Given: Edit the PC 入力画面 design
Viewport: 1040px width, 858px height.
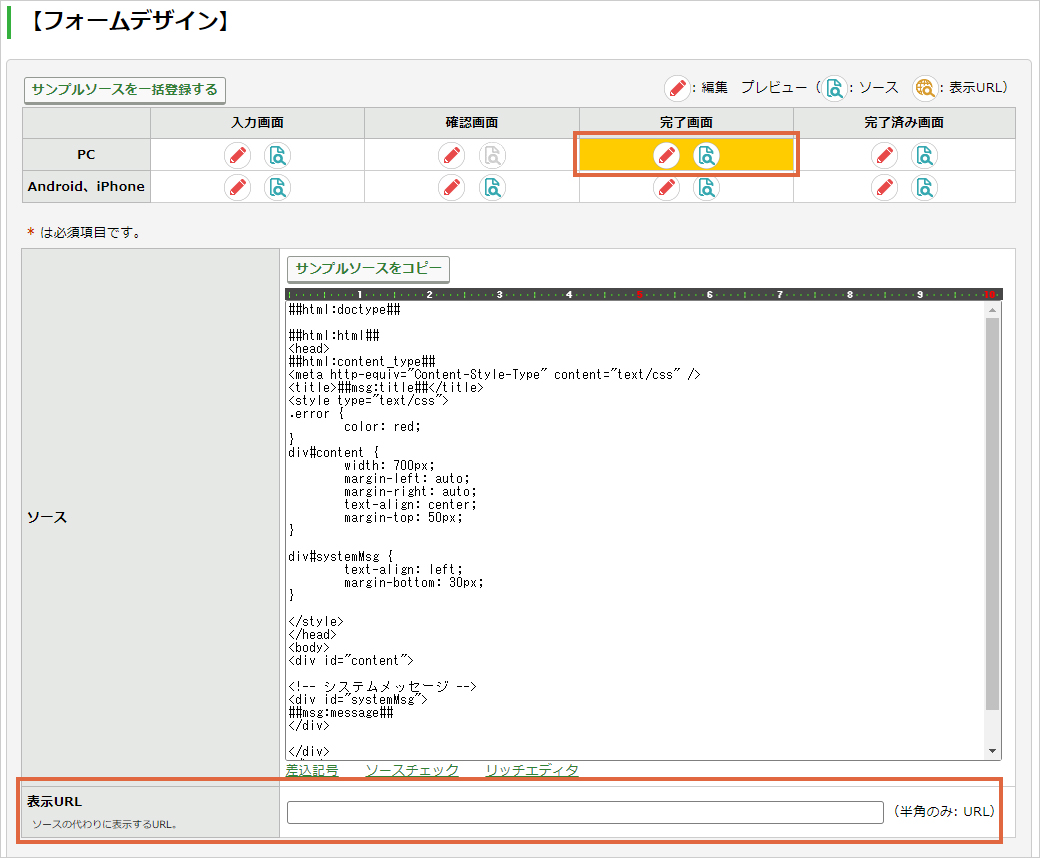Looking at the screenshot, I should 237,156.
